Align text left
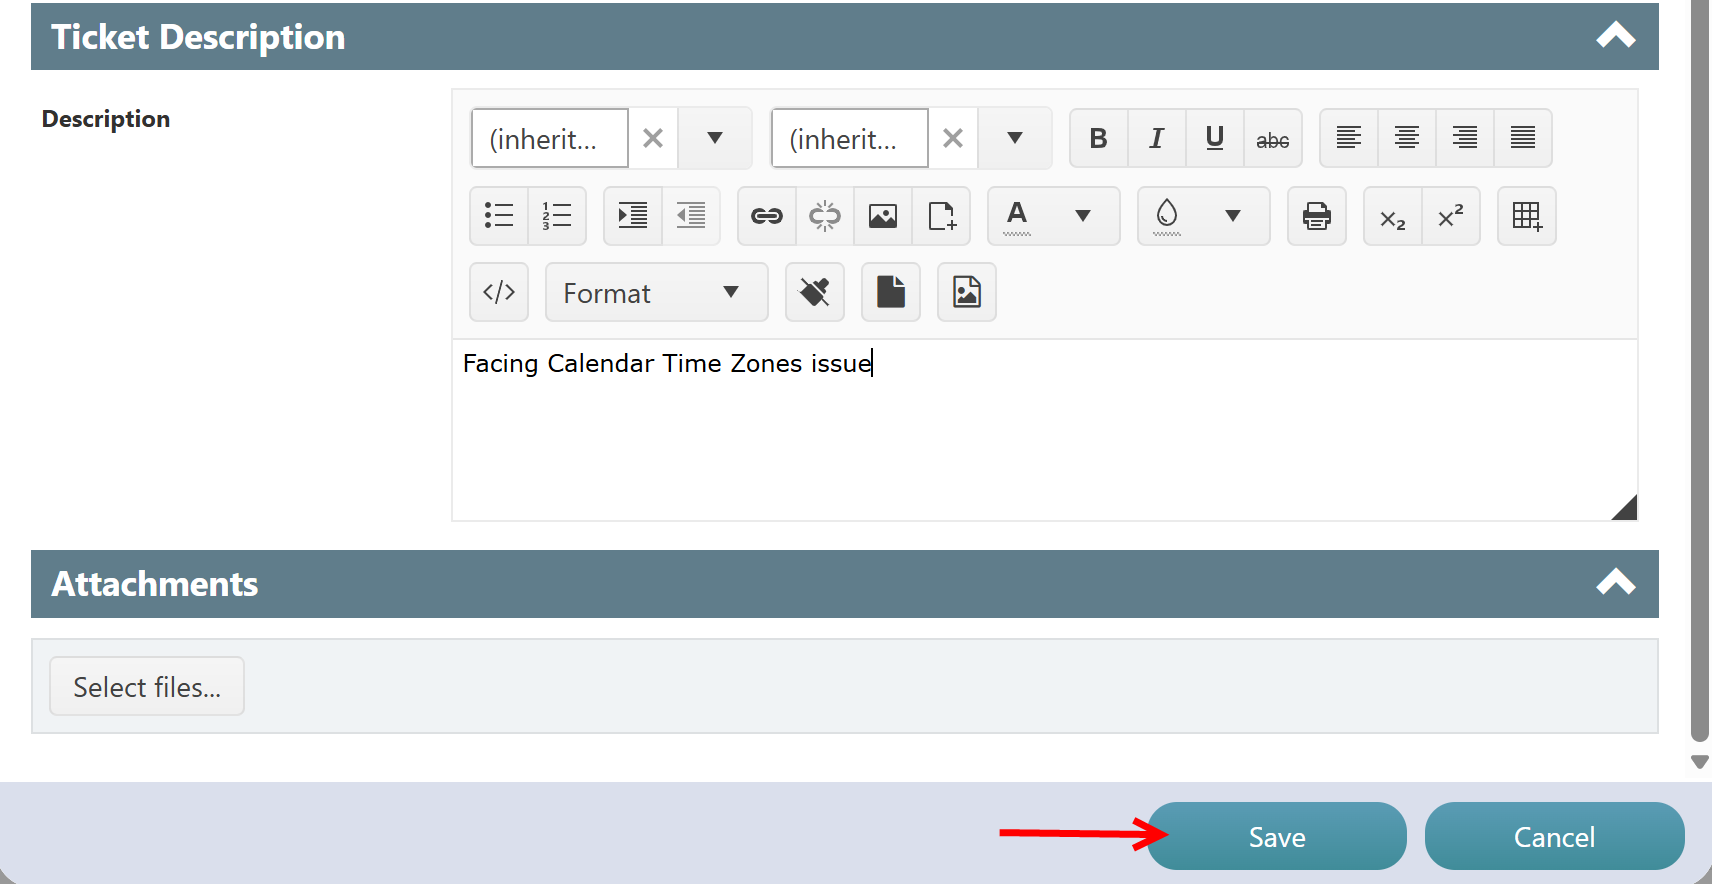 [x=1348, y=138]
